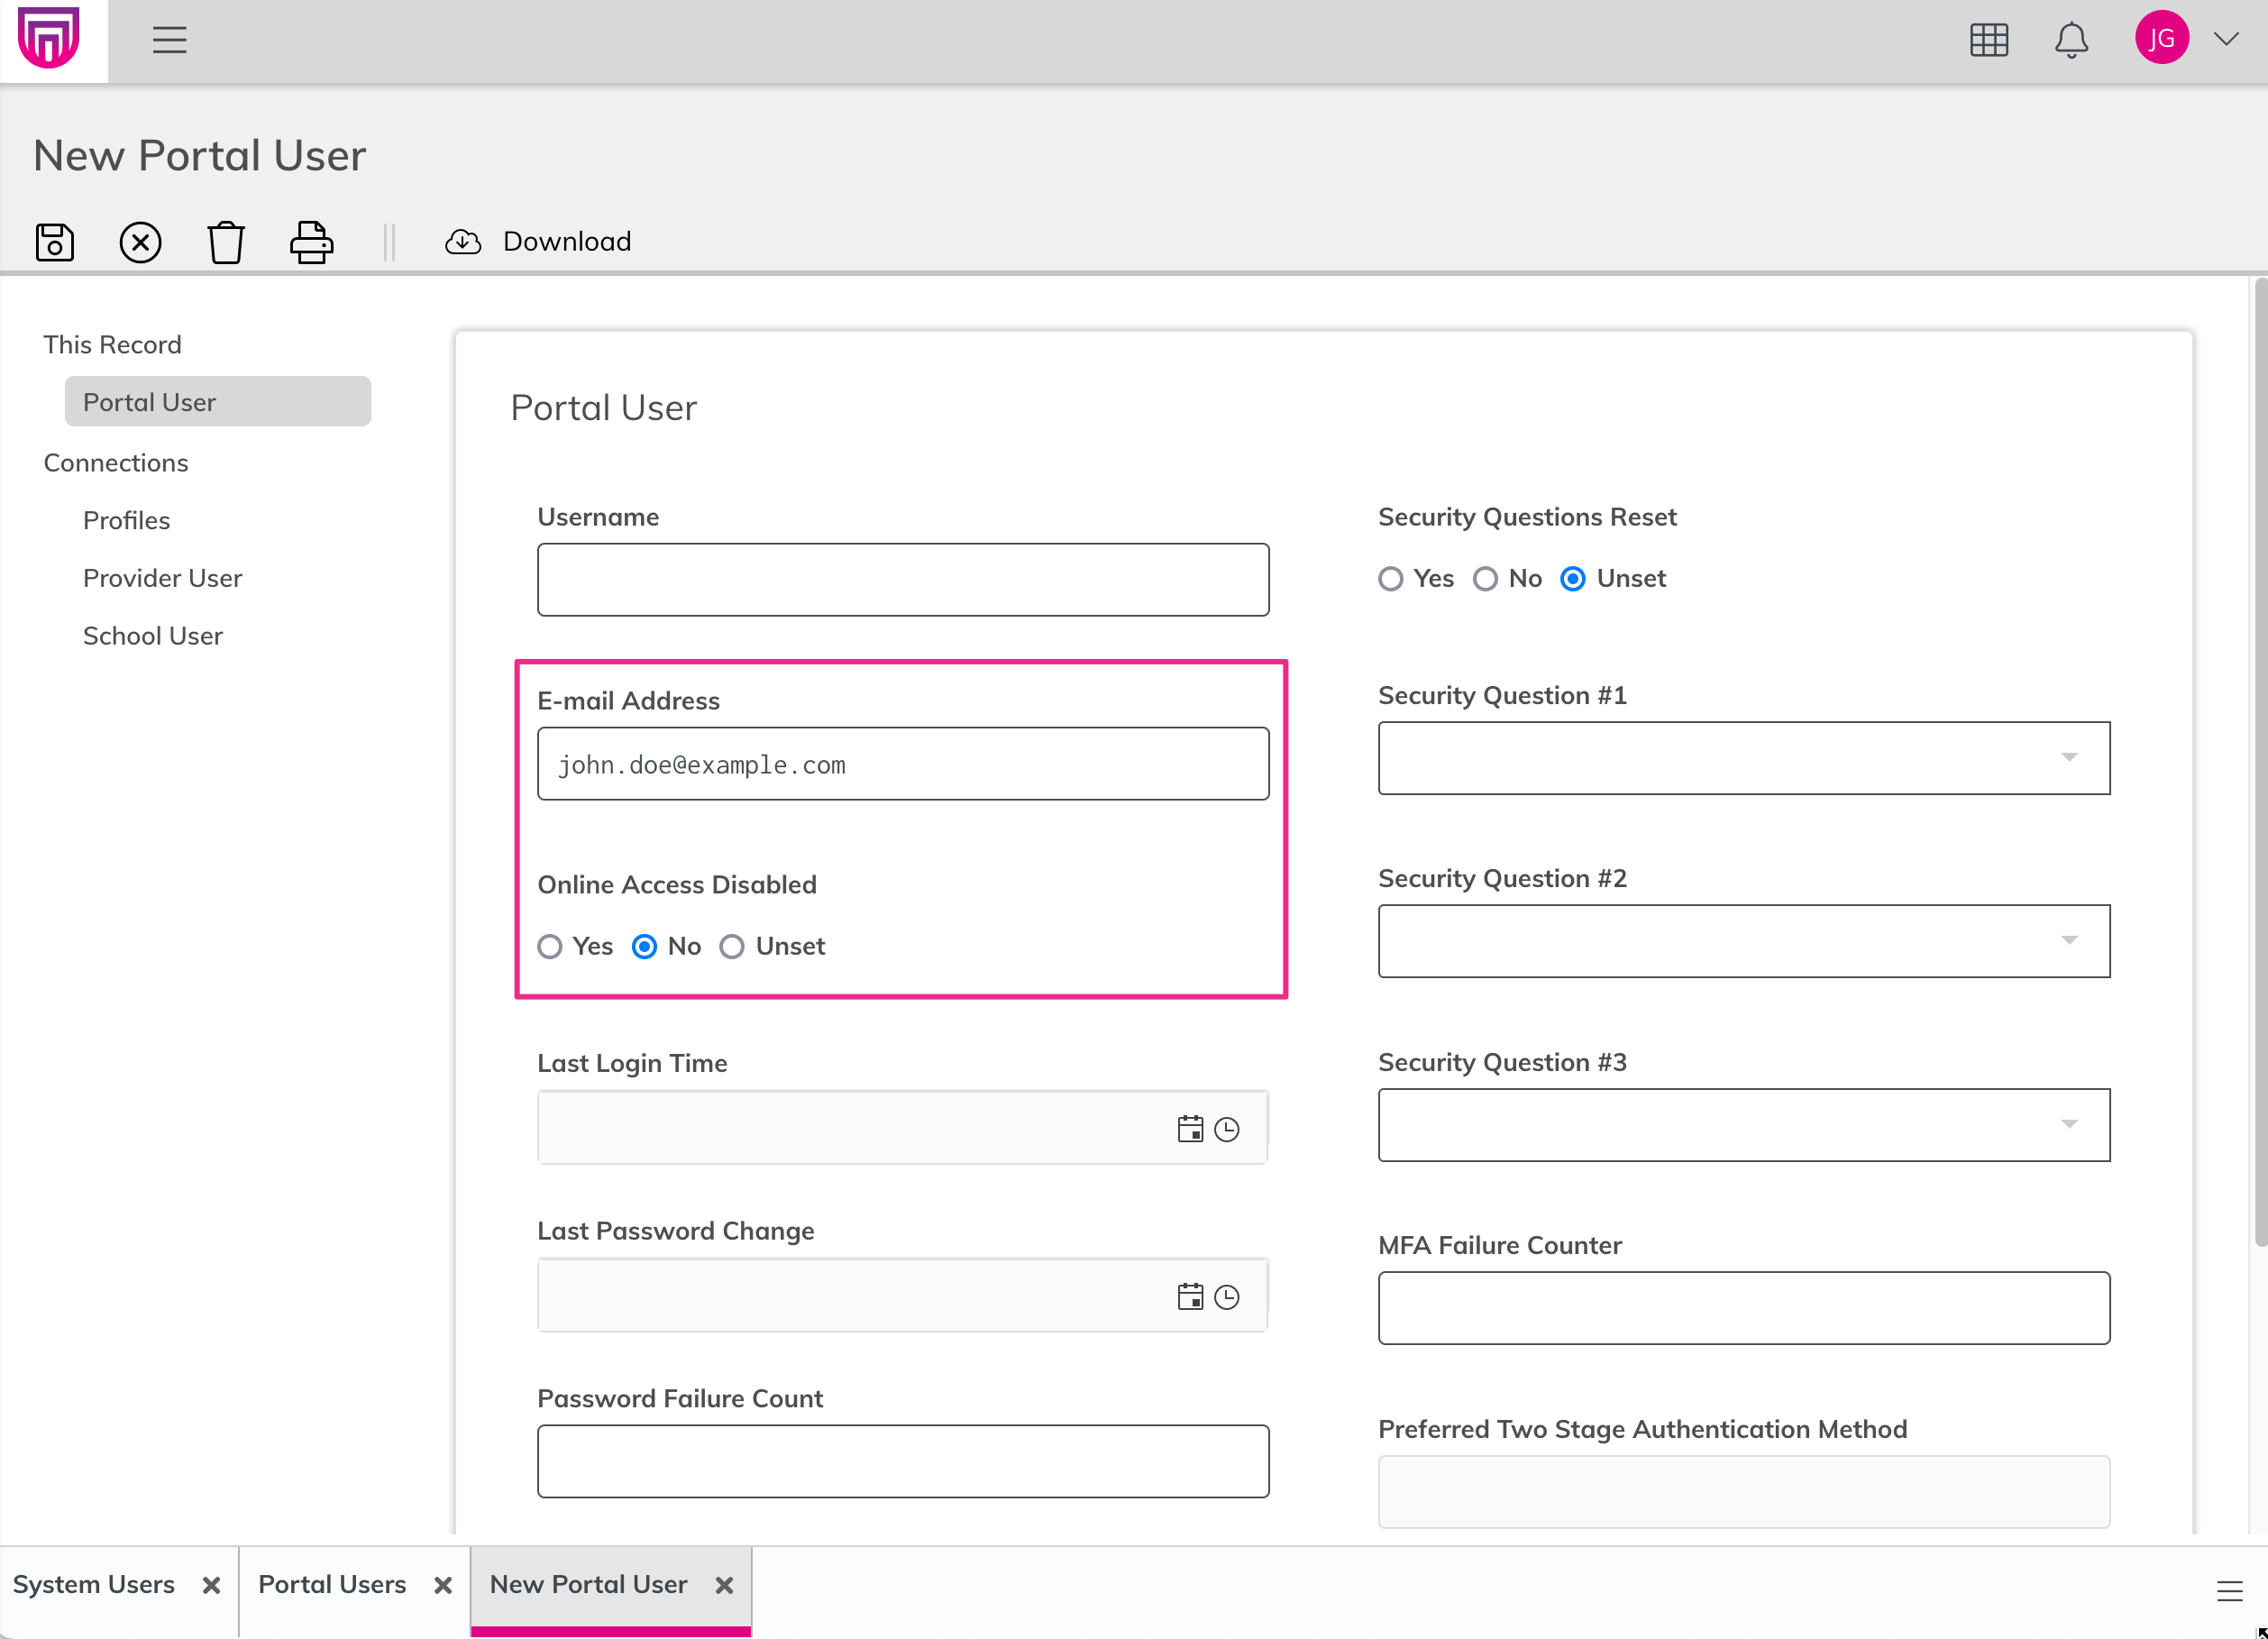Set Online Access Disabled to Unset
Screen dimensions: 2268x1639
click(x=732, y=947)
